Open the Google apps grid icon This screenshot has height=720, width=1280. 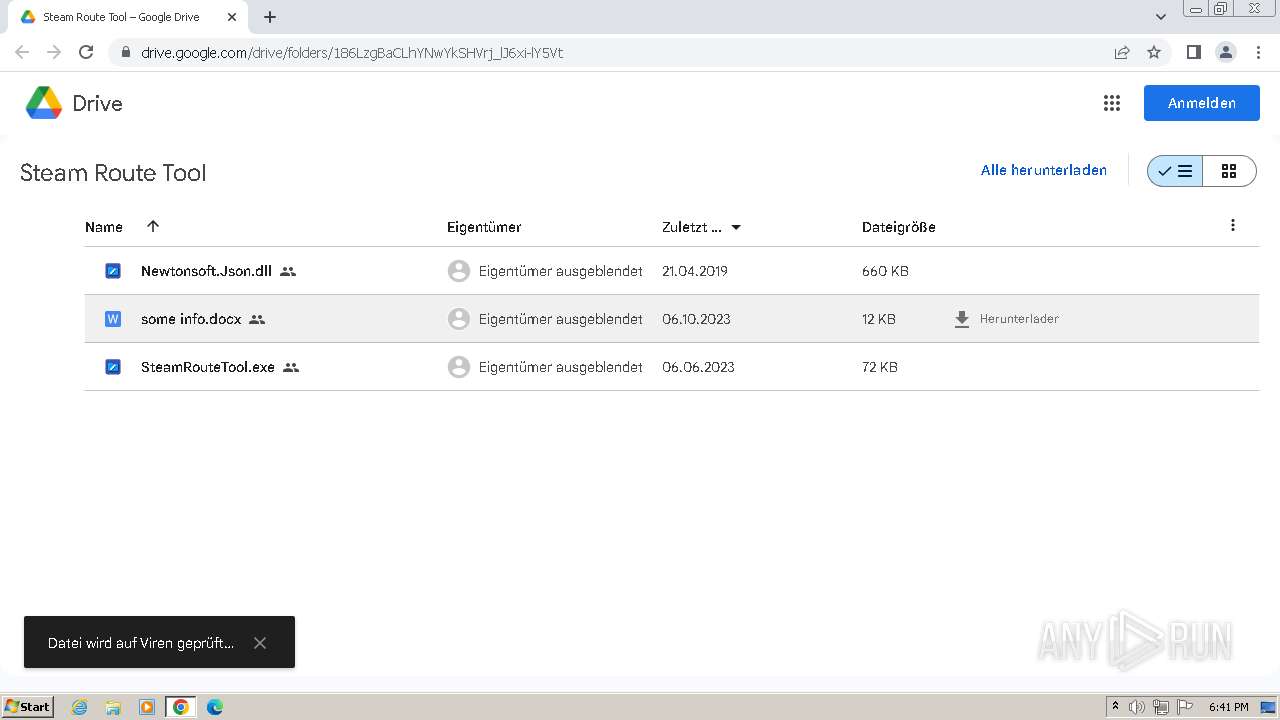[1111, 103]
